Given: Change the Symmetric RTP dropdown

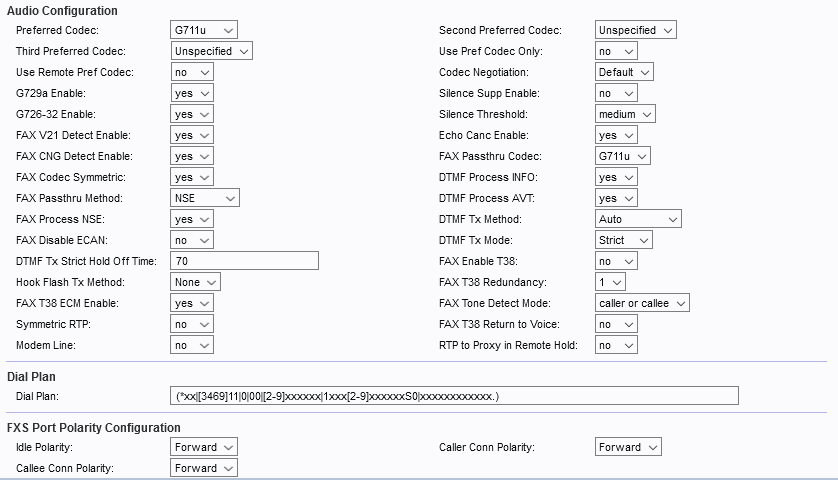Looking at the screenshot, I should coord(192,324).
